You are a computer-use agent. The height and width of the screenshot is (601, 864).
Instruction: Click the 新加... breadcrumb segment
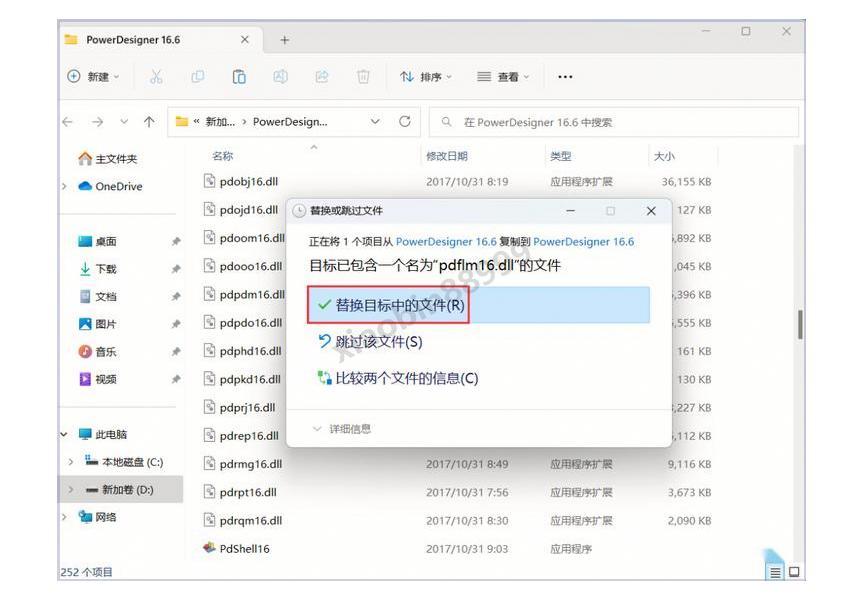click(x=220, y=122)
